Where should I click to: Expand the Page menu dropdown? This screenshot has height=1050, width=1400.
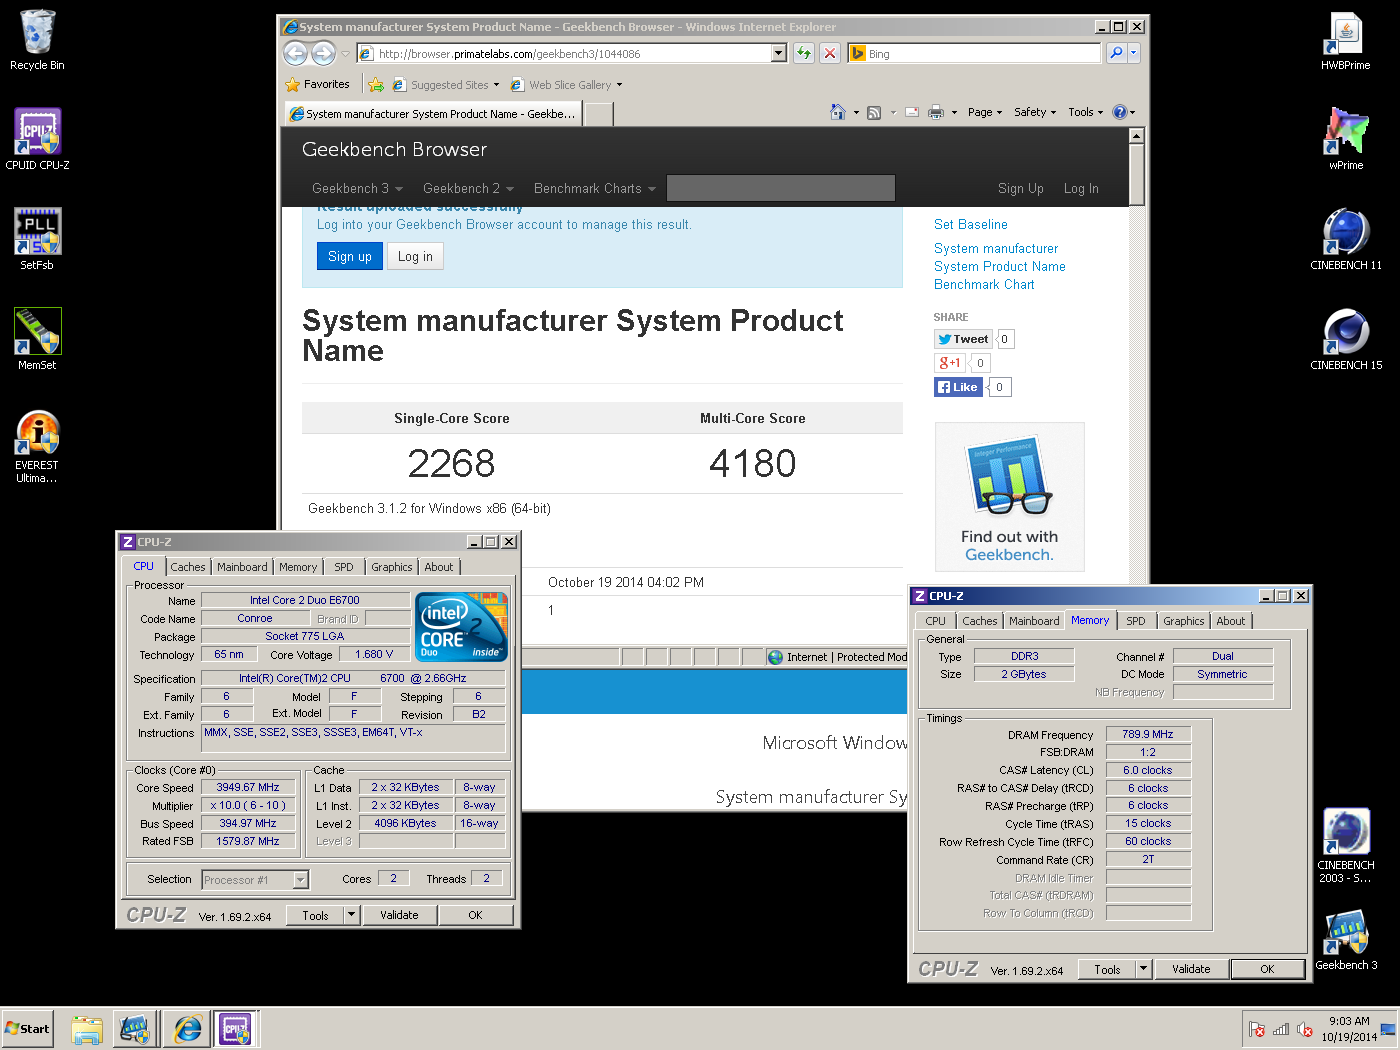pyautogui.click(x=985, y=112)
